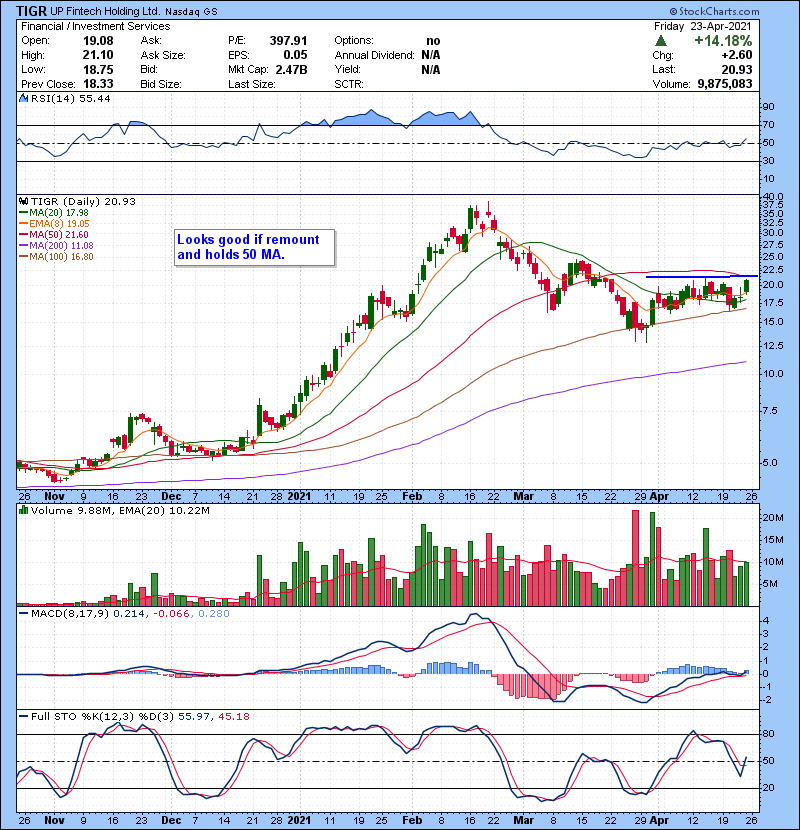Click the 15M volume axis label

pyautogui.click(x=773, y=540)
